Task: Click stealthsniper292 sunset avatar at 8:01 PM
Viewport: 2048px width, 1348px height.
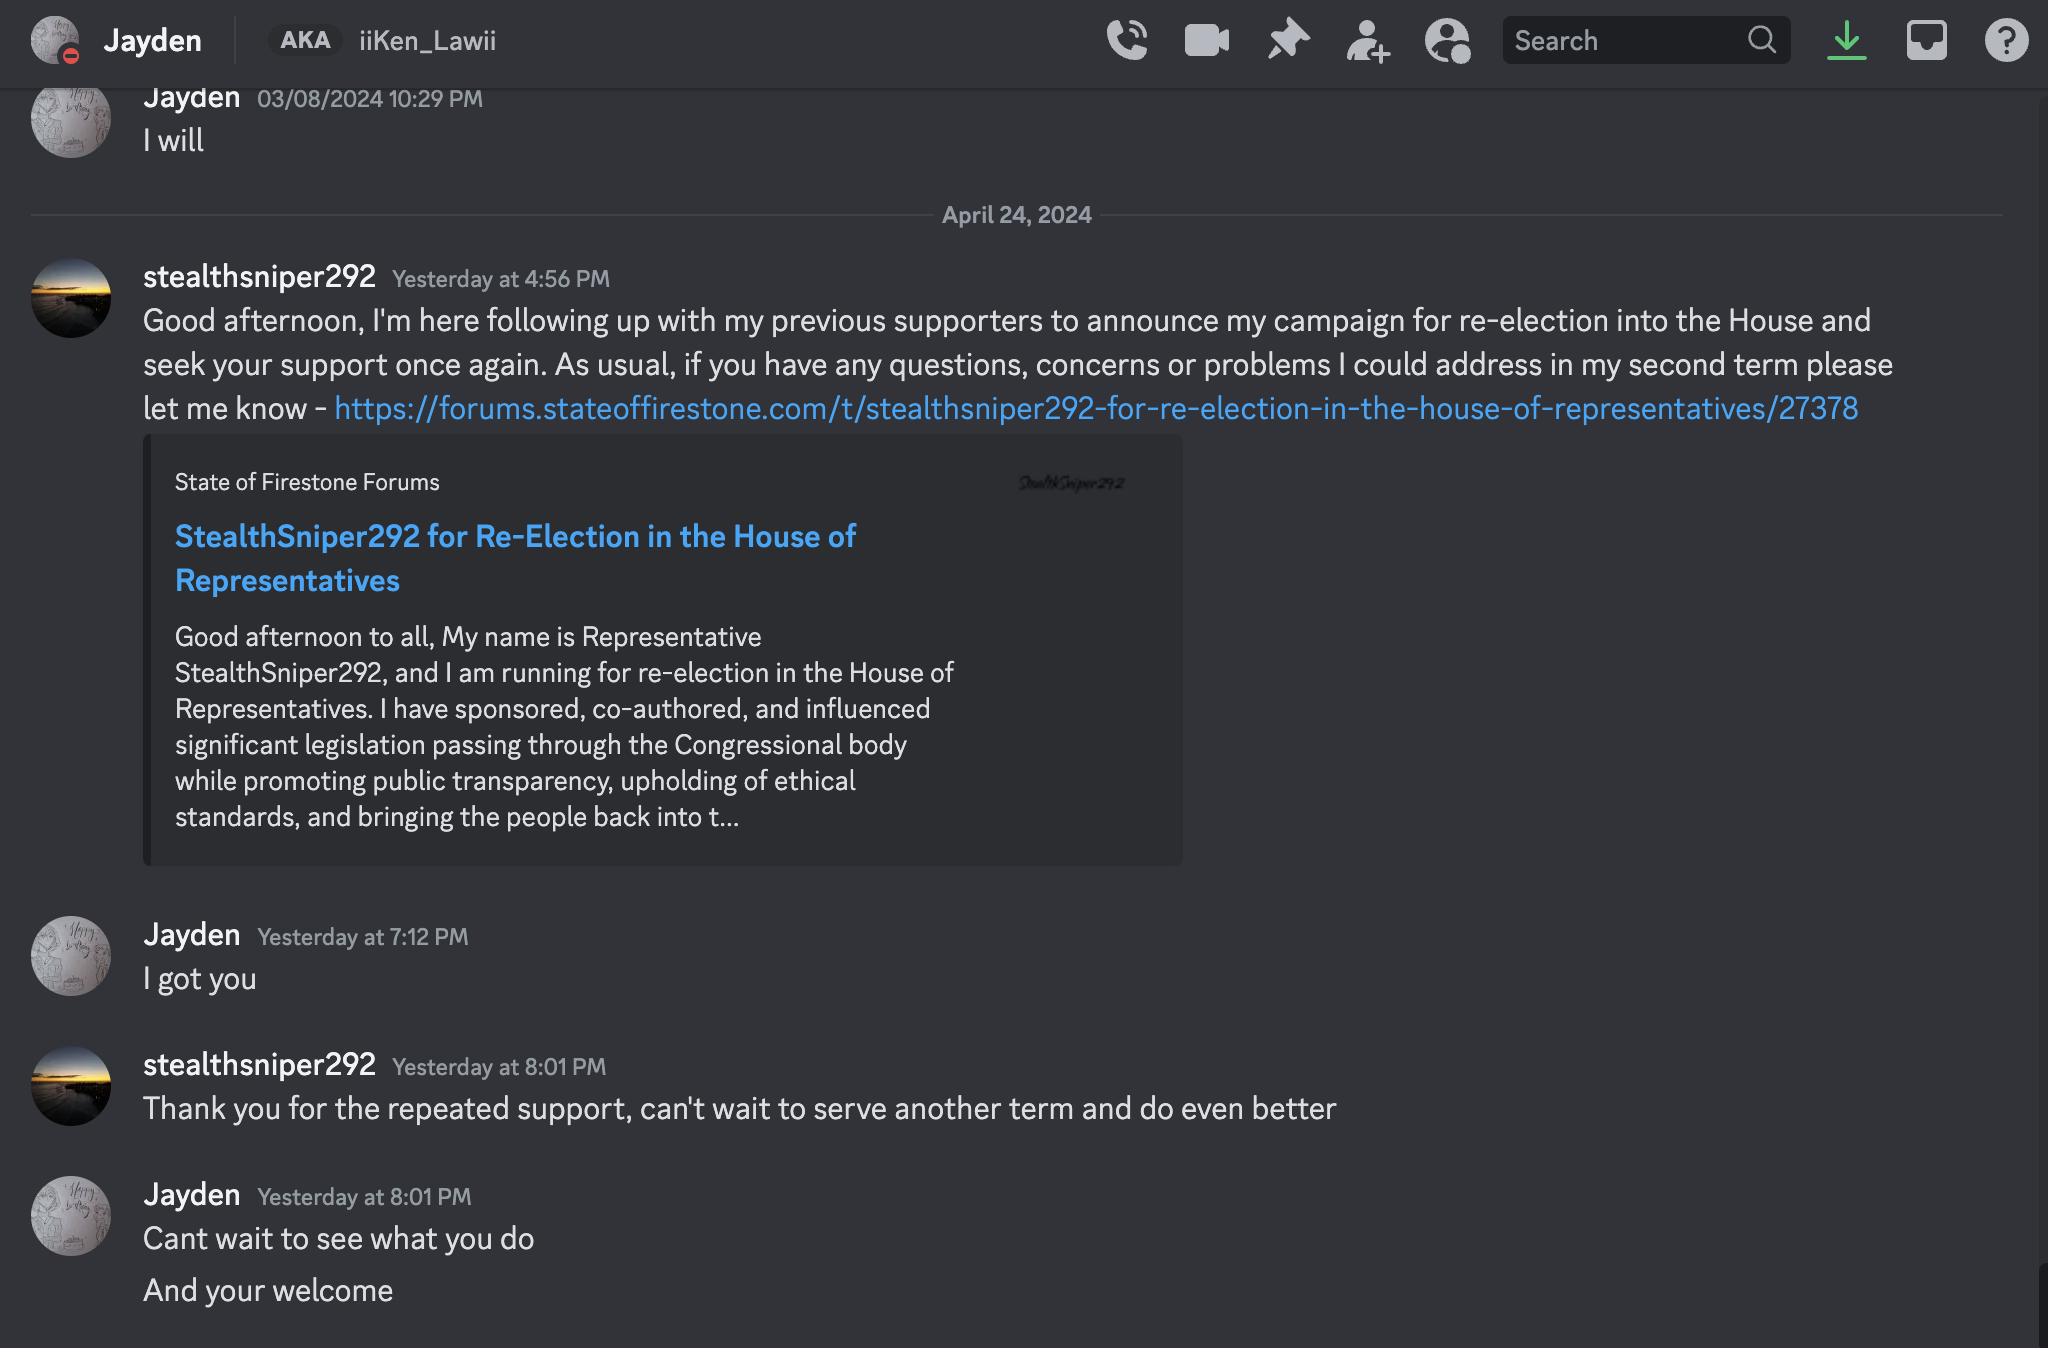Action: click(x=71, y=1086)
